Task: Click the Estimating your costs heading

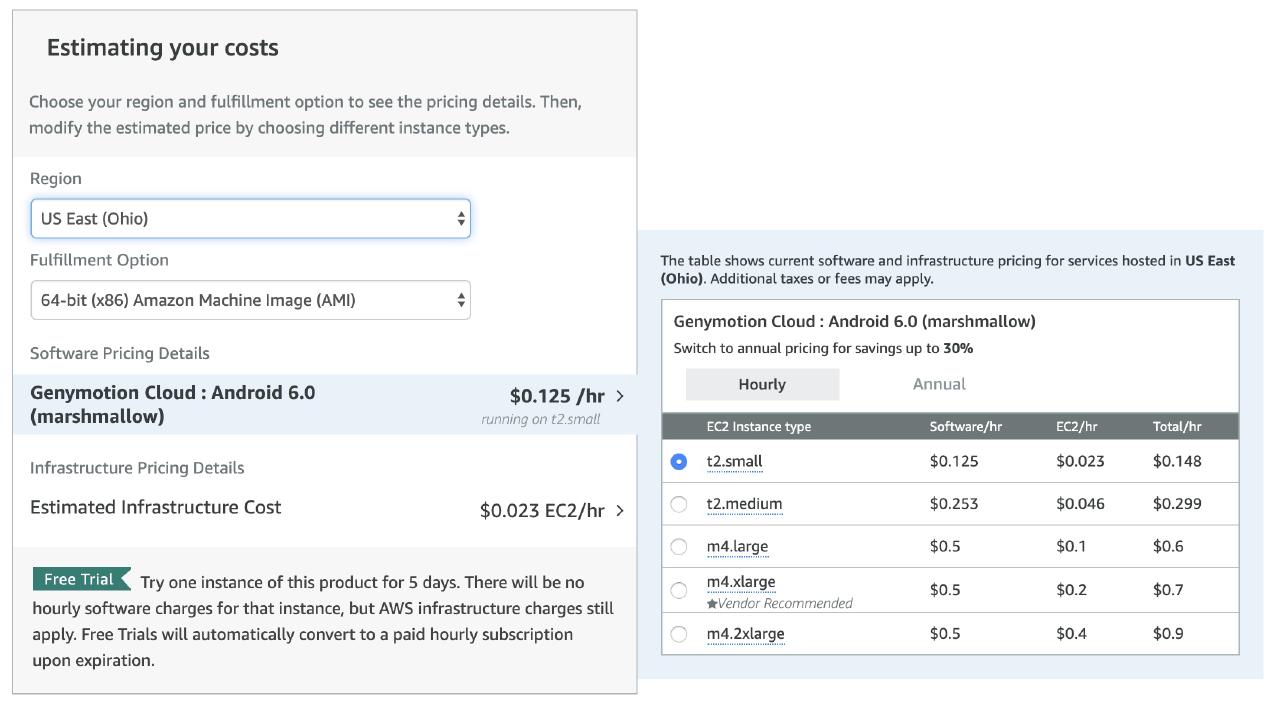Action: [163, 48]
